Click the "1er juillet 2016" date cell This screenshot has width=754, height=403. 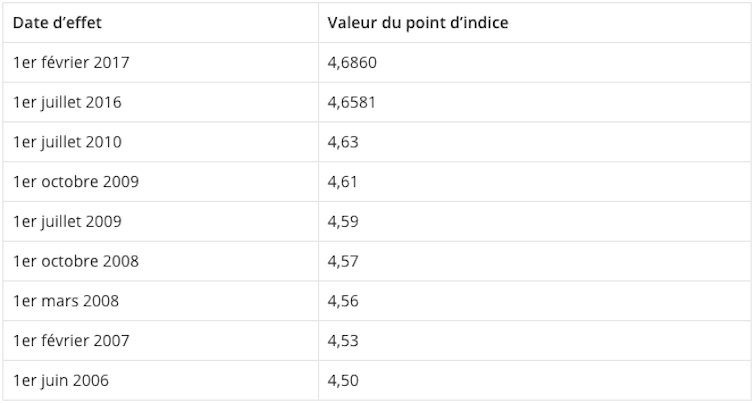tap(68, 102)
